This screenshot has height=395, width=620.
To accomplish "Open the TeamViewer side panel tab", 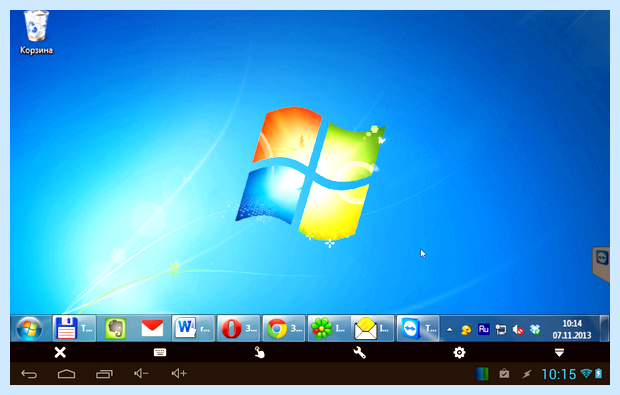I will click(x=601, y=264).
